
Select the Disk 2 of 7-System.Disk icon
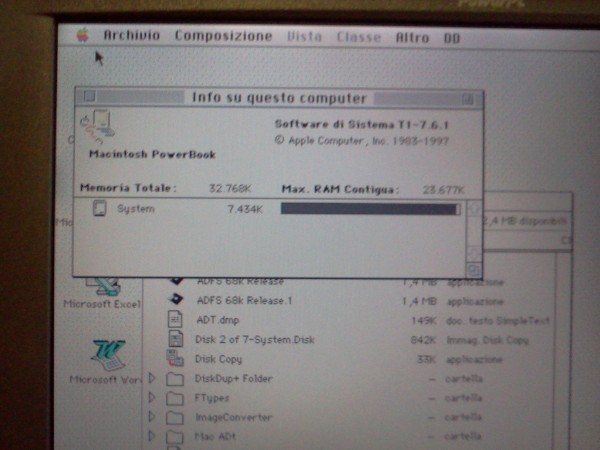176,339
